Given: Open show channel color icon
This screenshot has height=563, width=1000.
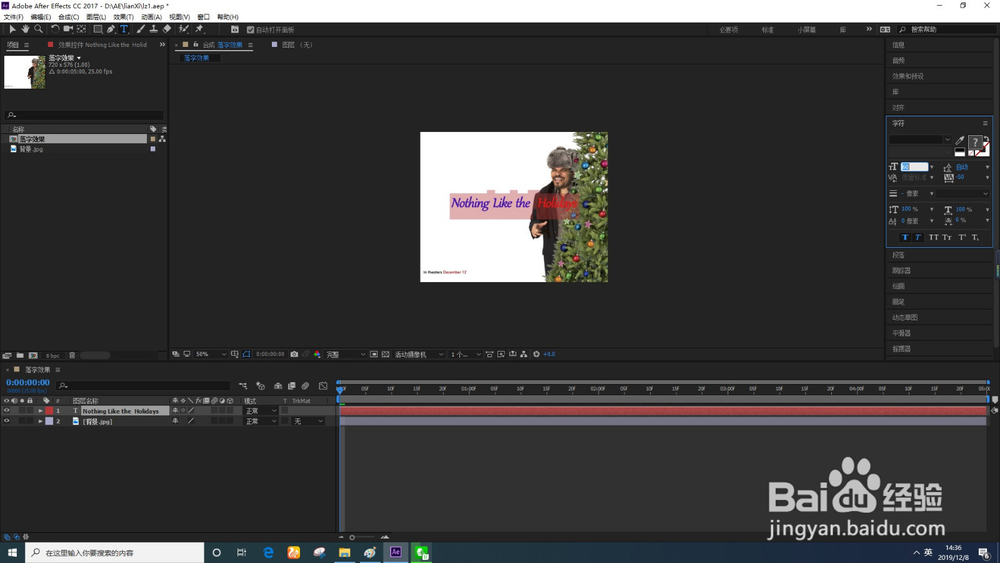Looking at the screenshot, I should [317, 355].
